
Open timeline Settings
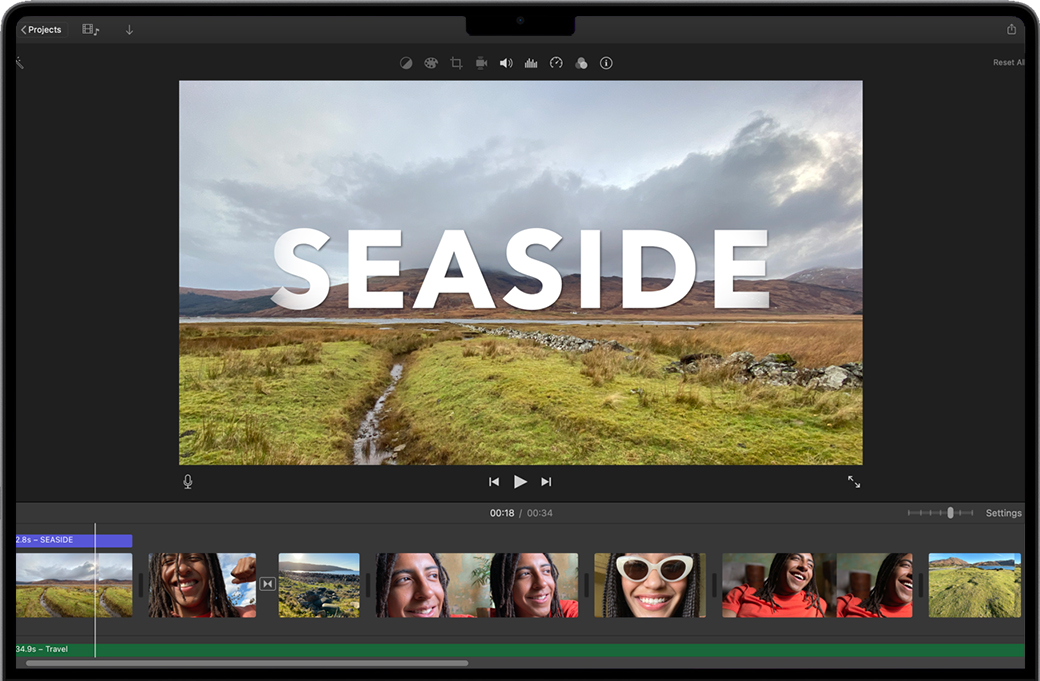(1003, 513)
